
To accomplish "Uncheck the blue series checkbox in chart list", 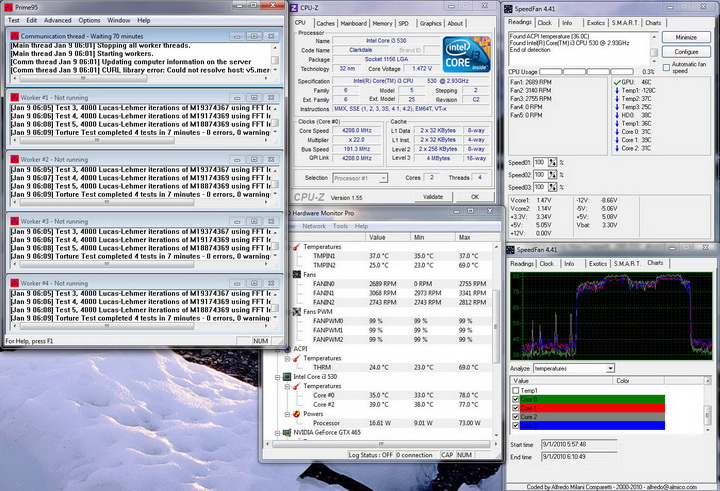I will click(516, 425).
